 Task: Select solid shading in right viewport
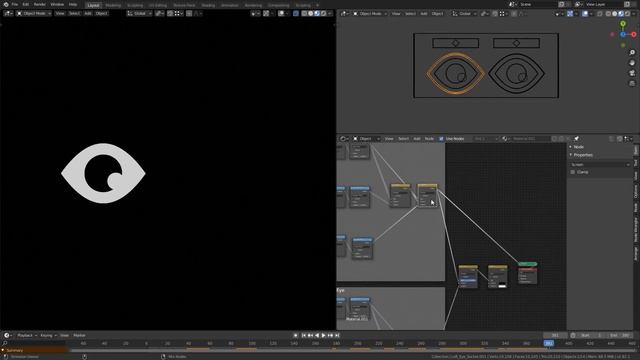click(x=614, y=13)
